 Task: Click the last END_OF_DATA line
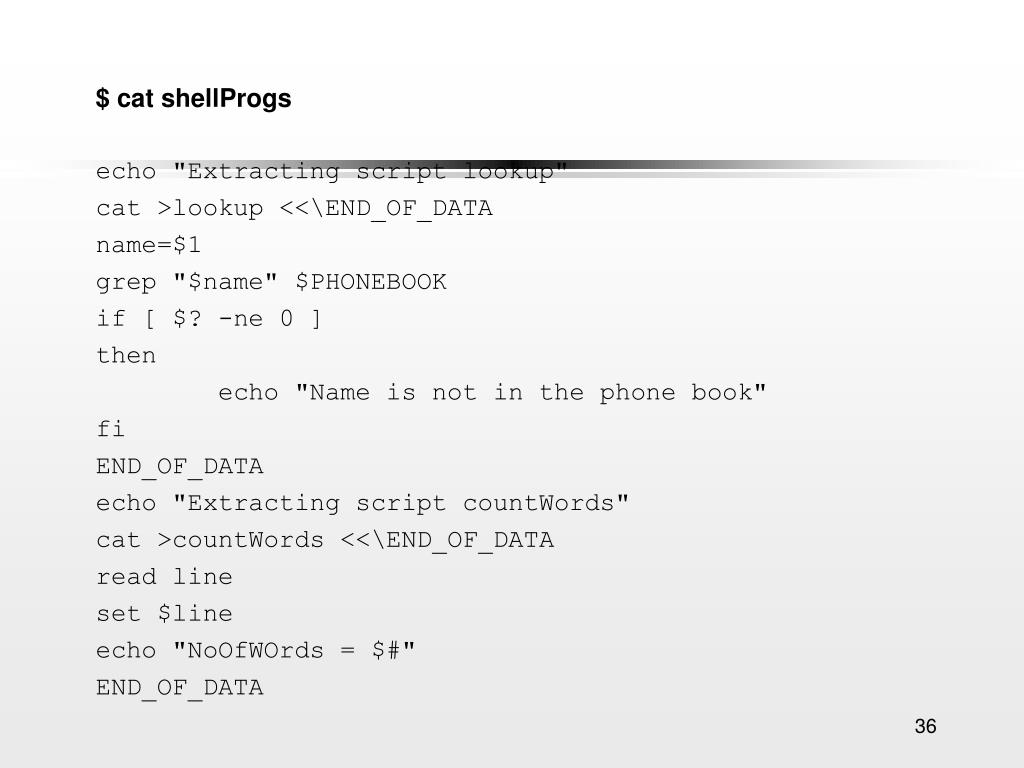pos(180,688)
